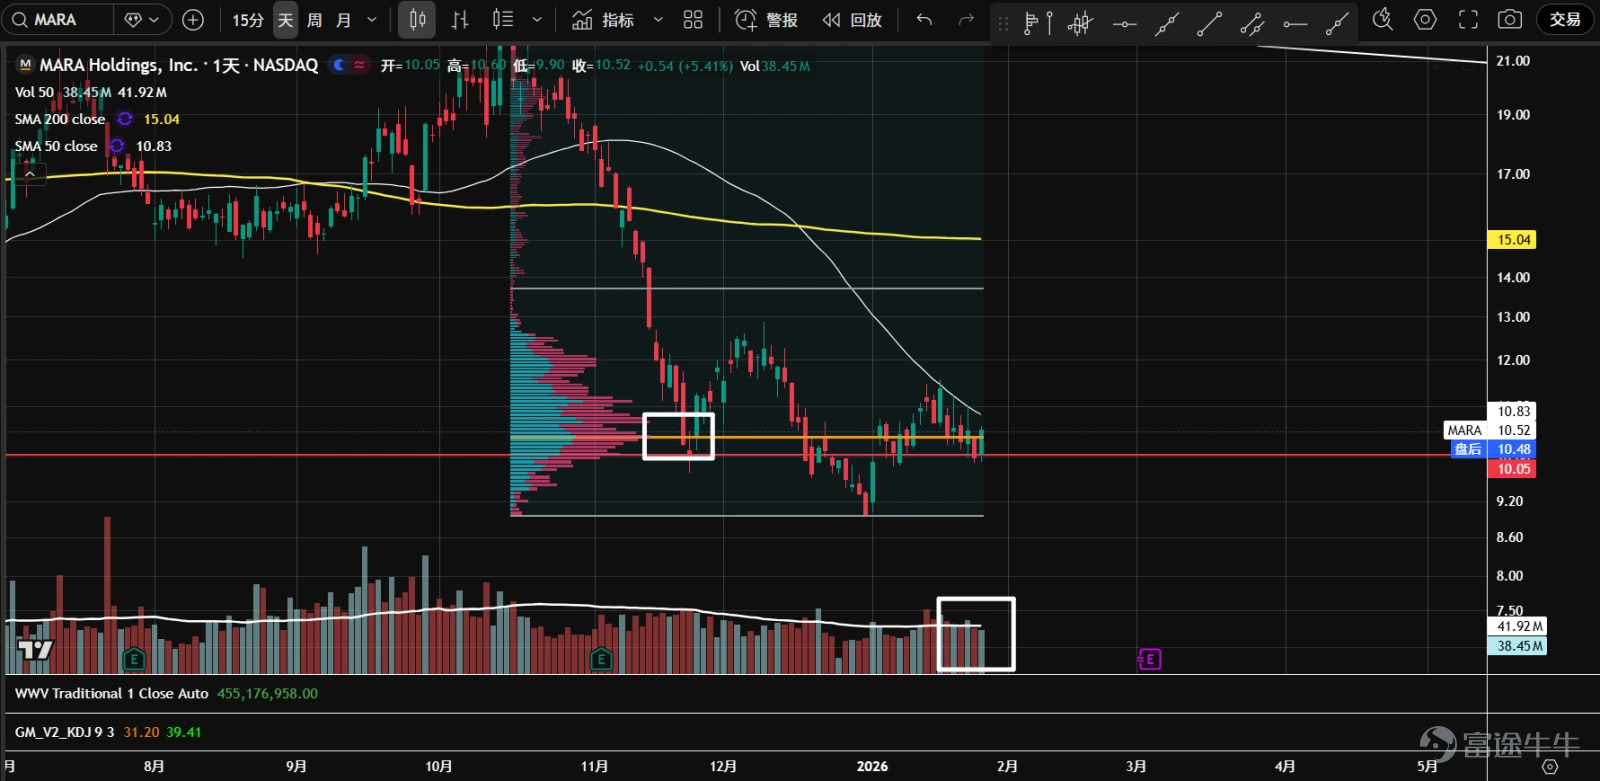The image size is (1600, 781).
Task: Click the MARA 10.52 last price label
Action: 1490,431
